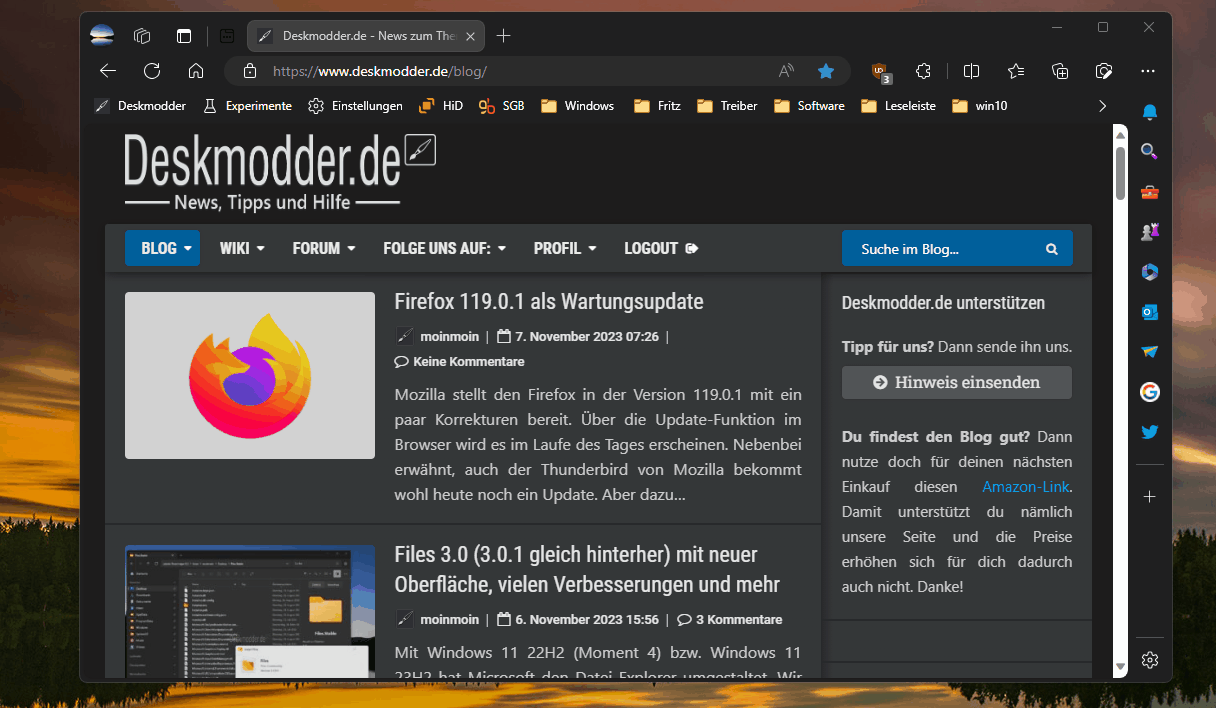Expand the Treiber favorites folder
The image size is (1216, 708).
click(727, 105)
